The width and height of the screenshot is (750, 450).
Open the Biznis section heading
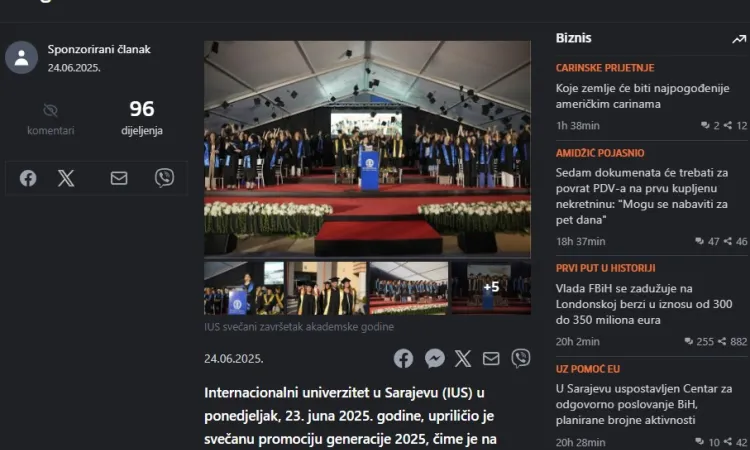pyautogui.click(x=574, y=38)
